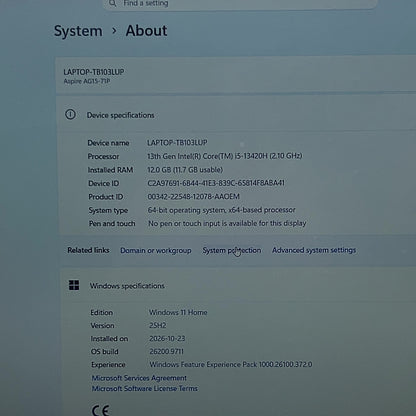Image resolution: width=416 pixels, height=416 pixels.
Task: Go back to System in breadcrumb
Action: [78, 31]
